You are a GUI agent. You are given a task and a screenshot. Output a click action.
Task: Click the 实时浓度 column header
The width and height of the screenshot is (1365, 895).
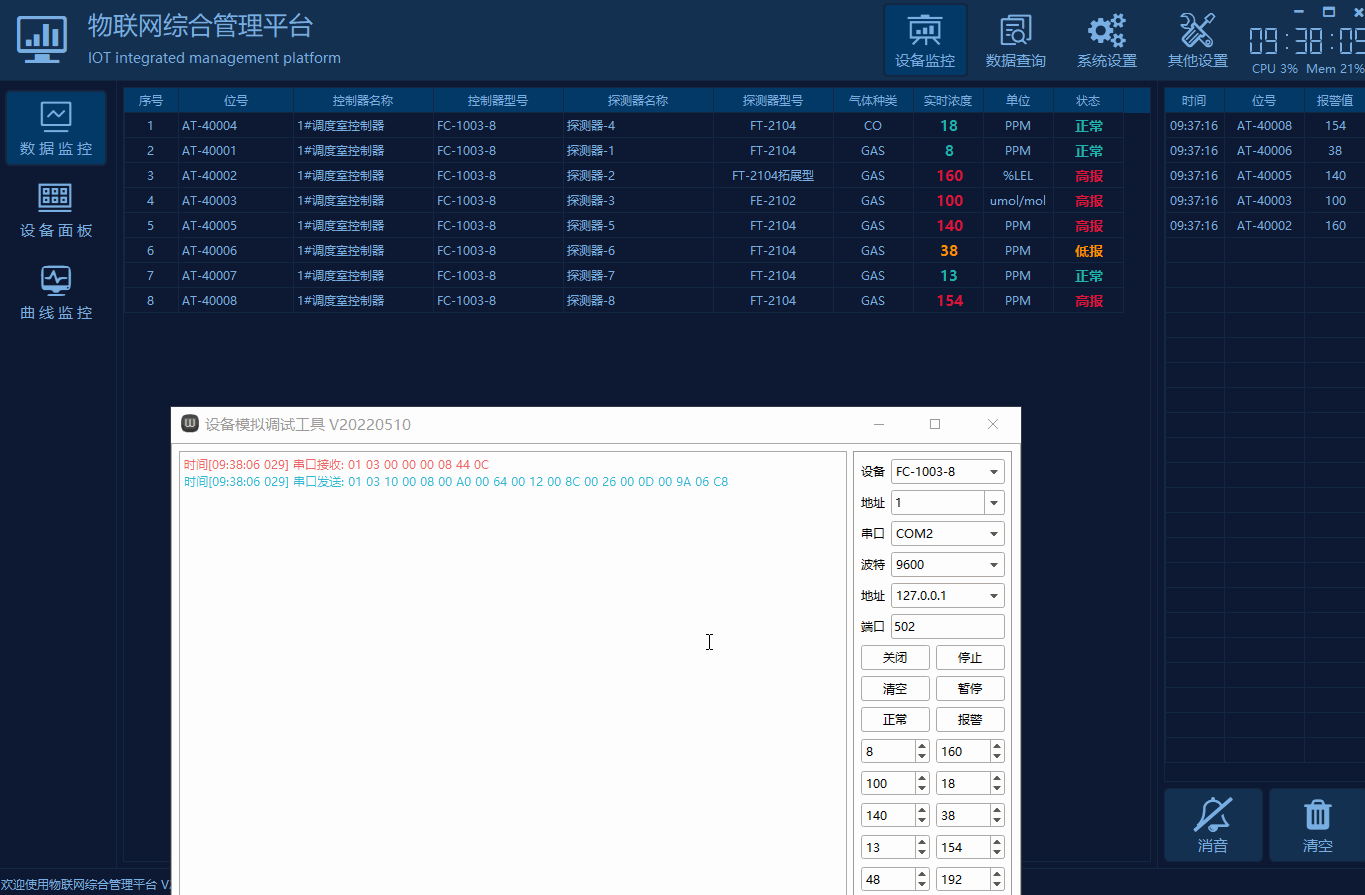click(x=948, y=101)
